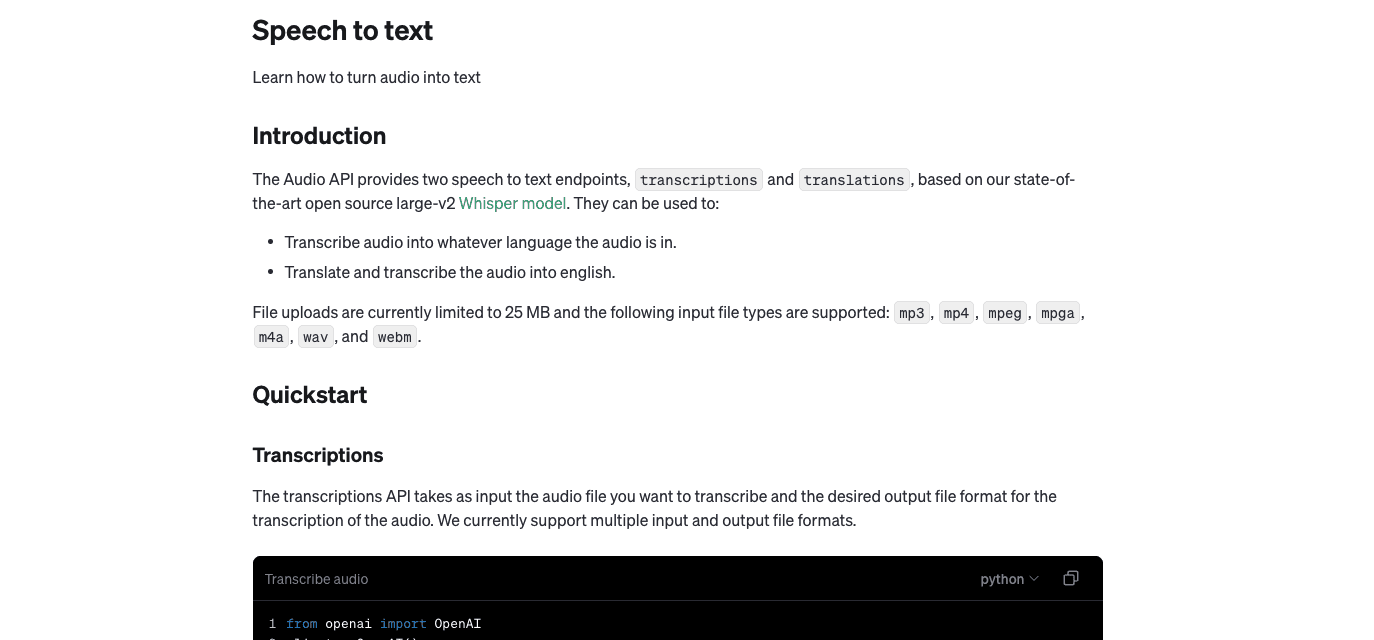This screenshot has height=640, width=1374.
Task: Click the Introduction section heading
Action: coord(319,135)
